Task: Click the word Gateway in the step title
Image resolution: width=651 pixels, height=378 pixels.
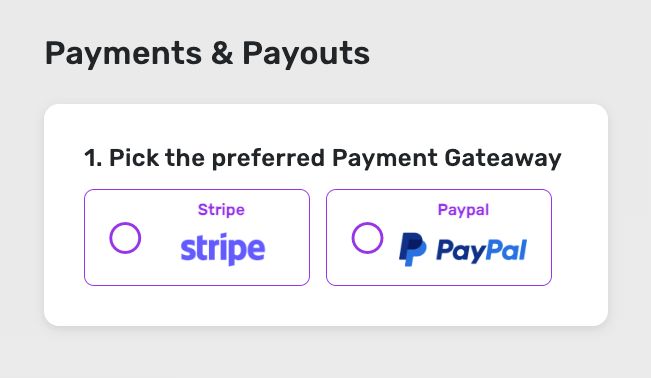Action: pos(503,159)
